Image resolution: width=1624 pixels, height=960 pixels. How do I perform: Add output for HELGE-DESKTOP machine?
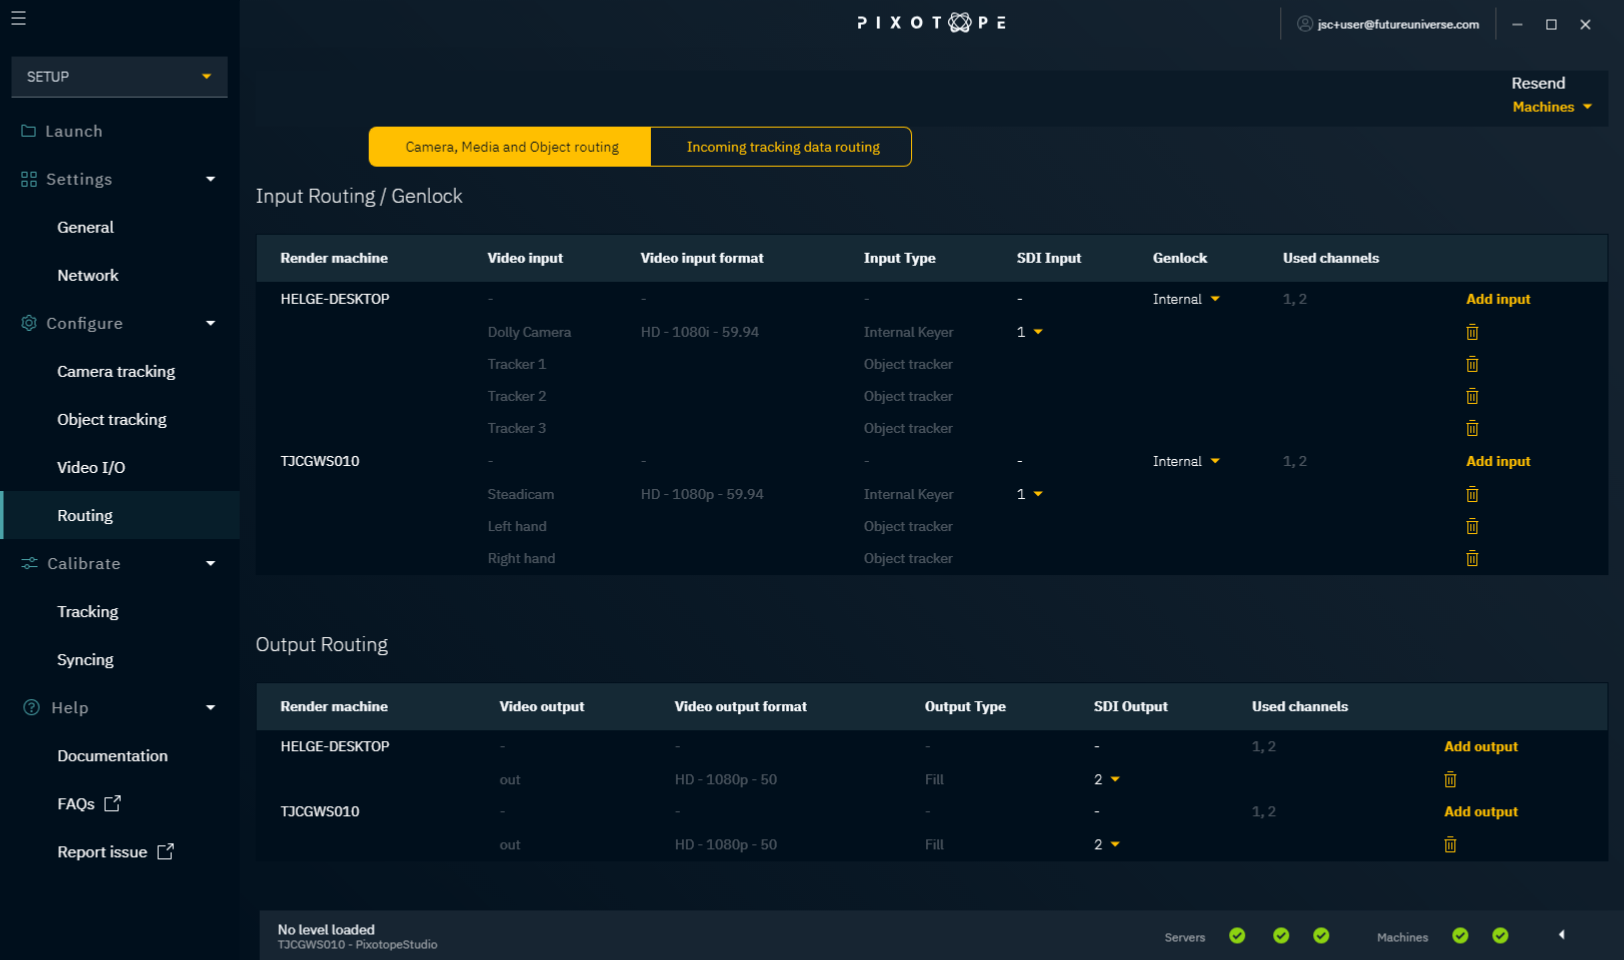[1480, 747]
